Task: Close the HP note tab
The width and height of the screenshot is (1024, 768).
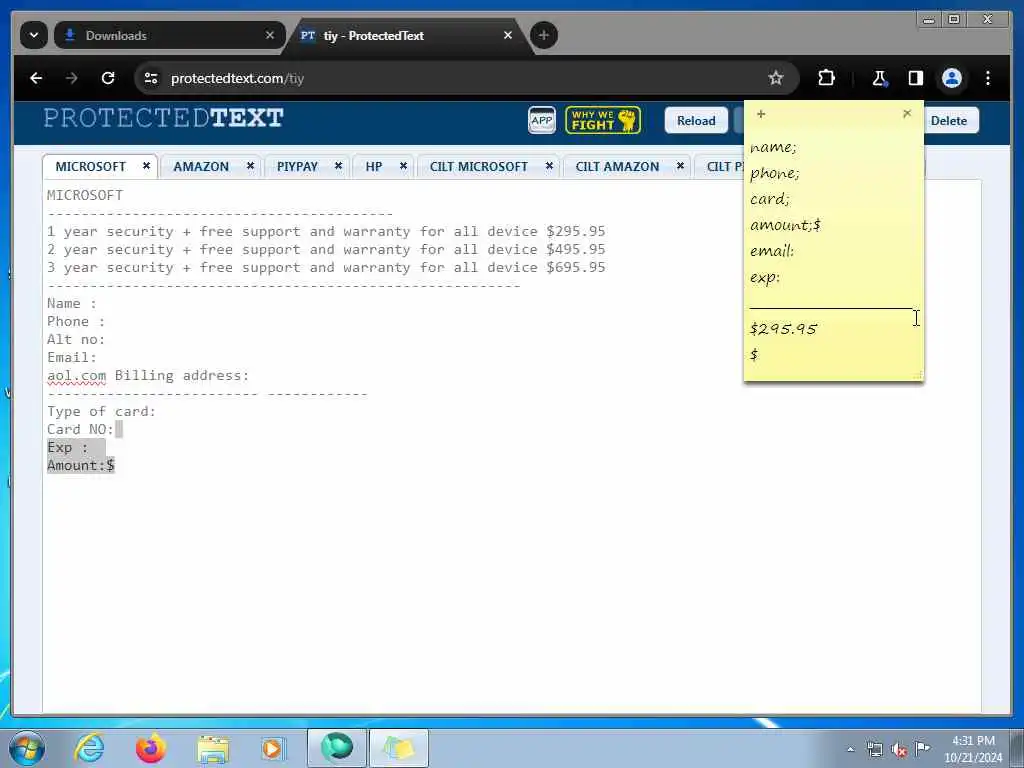Action: click(x=404, y=166)
